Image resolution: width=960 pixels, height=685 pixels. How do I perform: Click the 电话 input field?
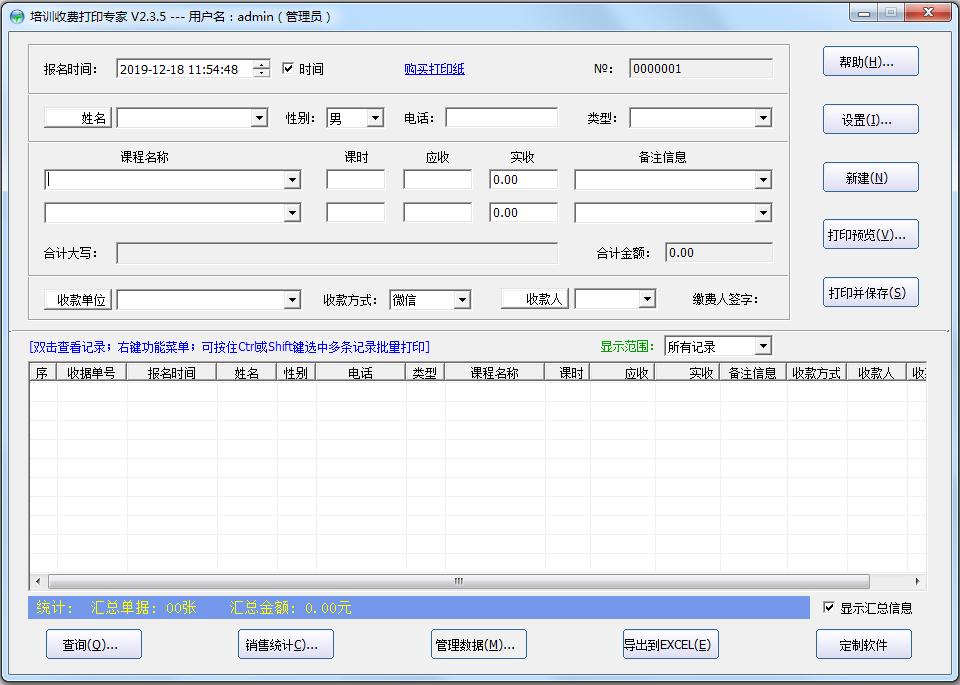click(501, 118)
